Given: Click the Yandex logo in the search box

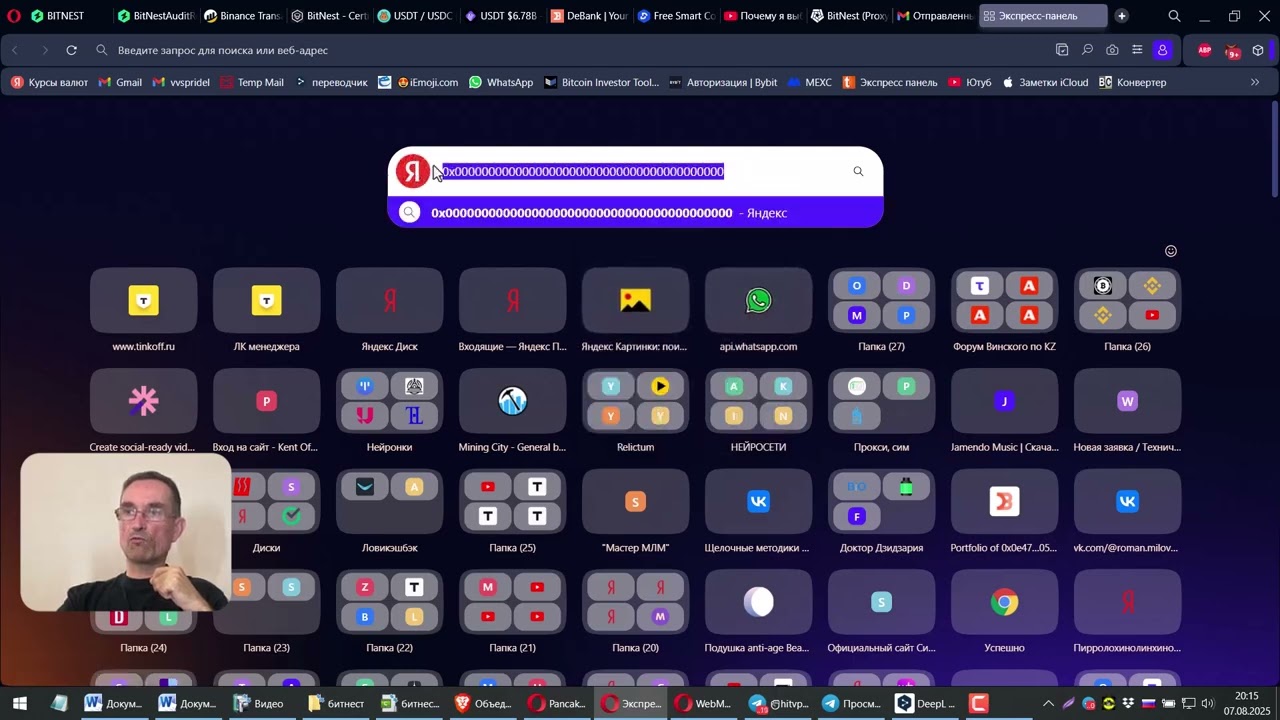Looking at the screenshot, I should [412, 171].
